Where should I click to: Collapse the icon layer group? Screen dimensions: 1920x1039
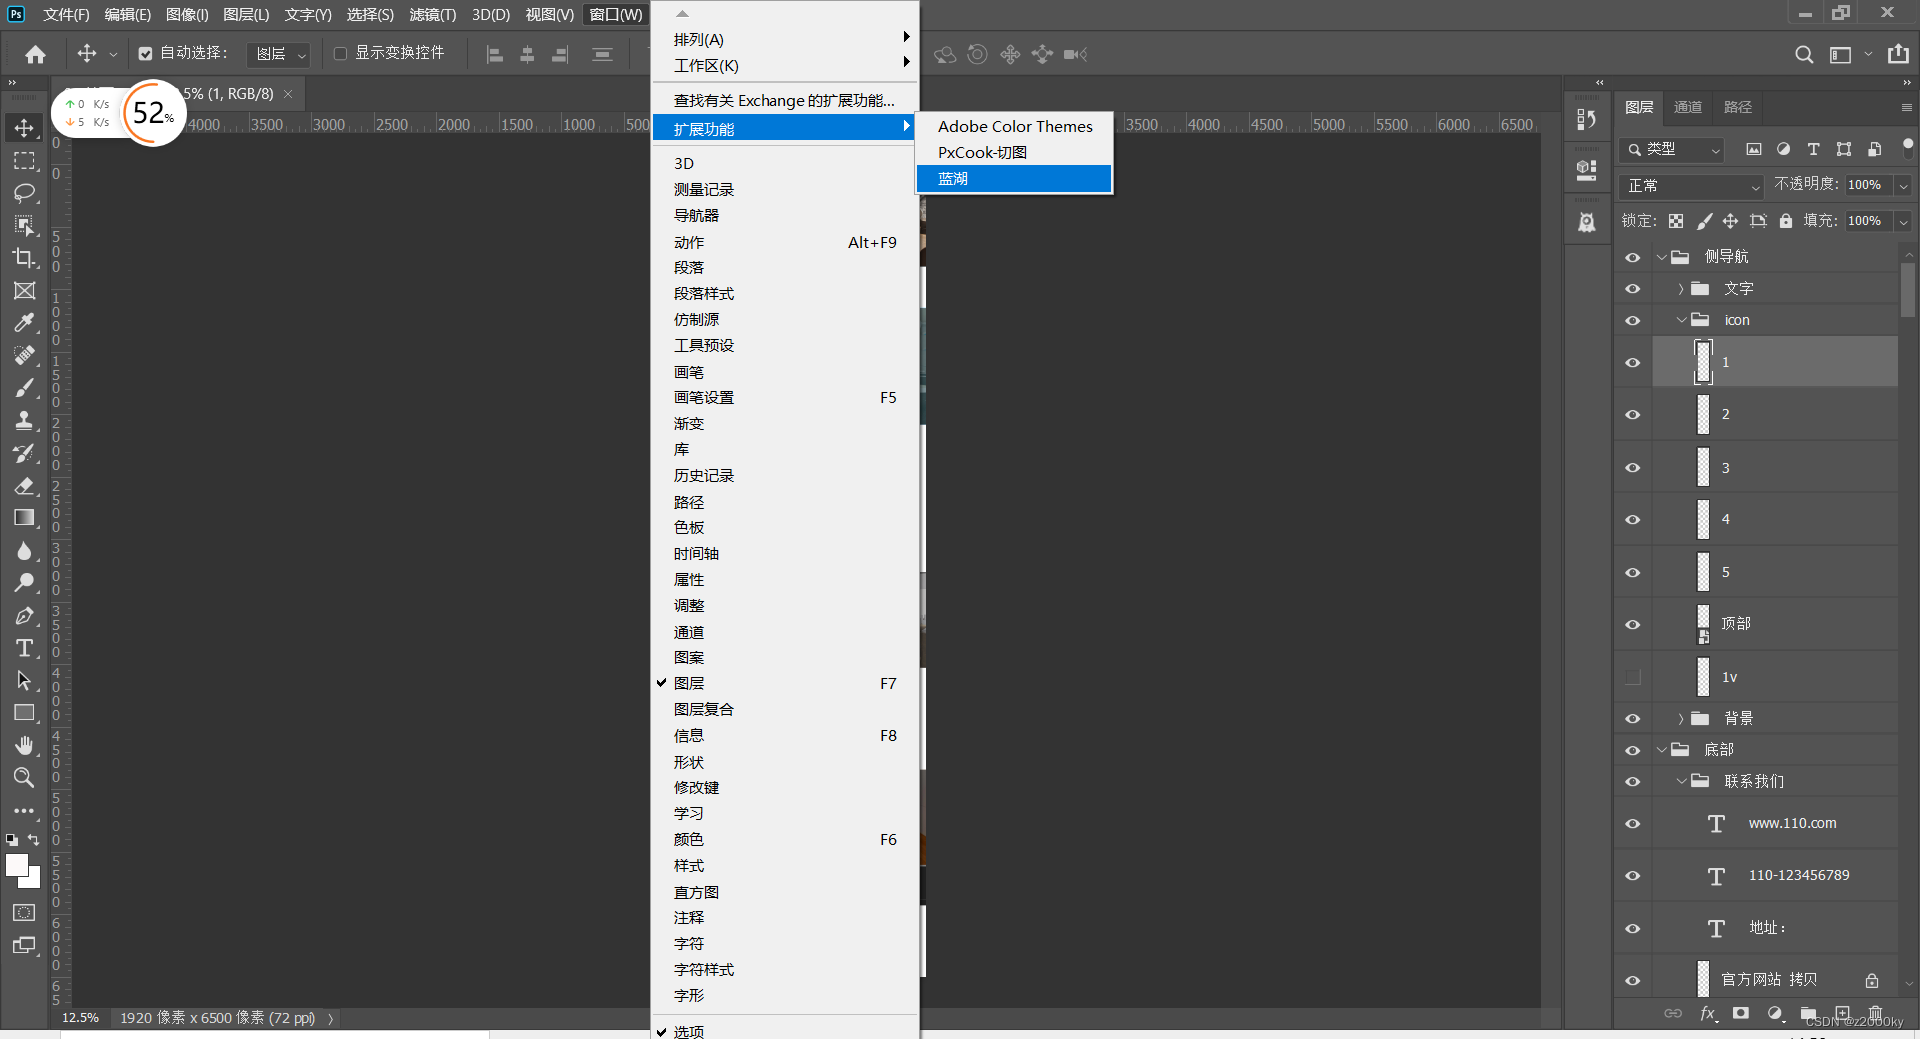click(x=1681, y=320)
